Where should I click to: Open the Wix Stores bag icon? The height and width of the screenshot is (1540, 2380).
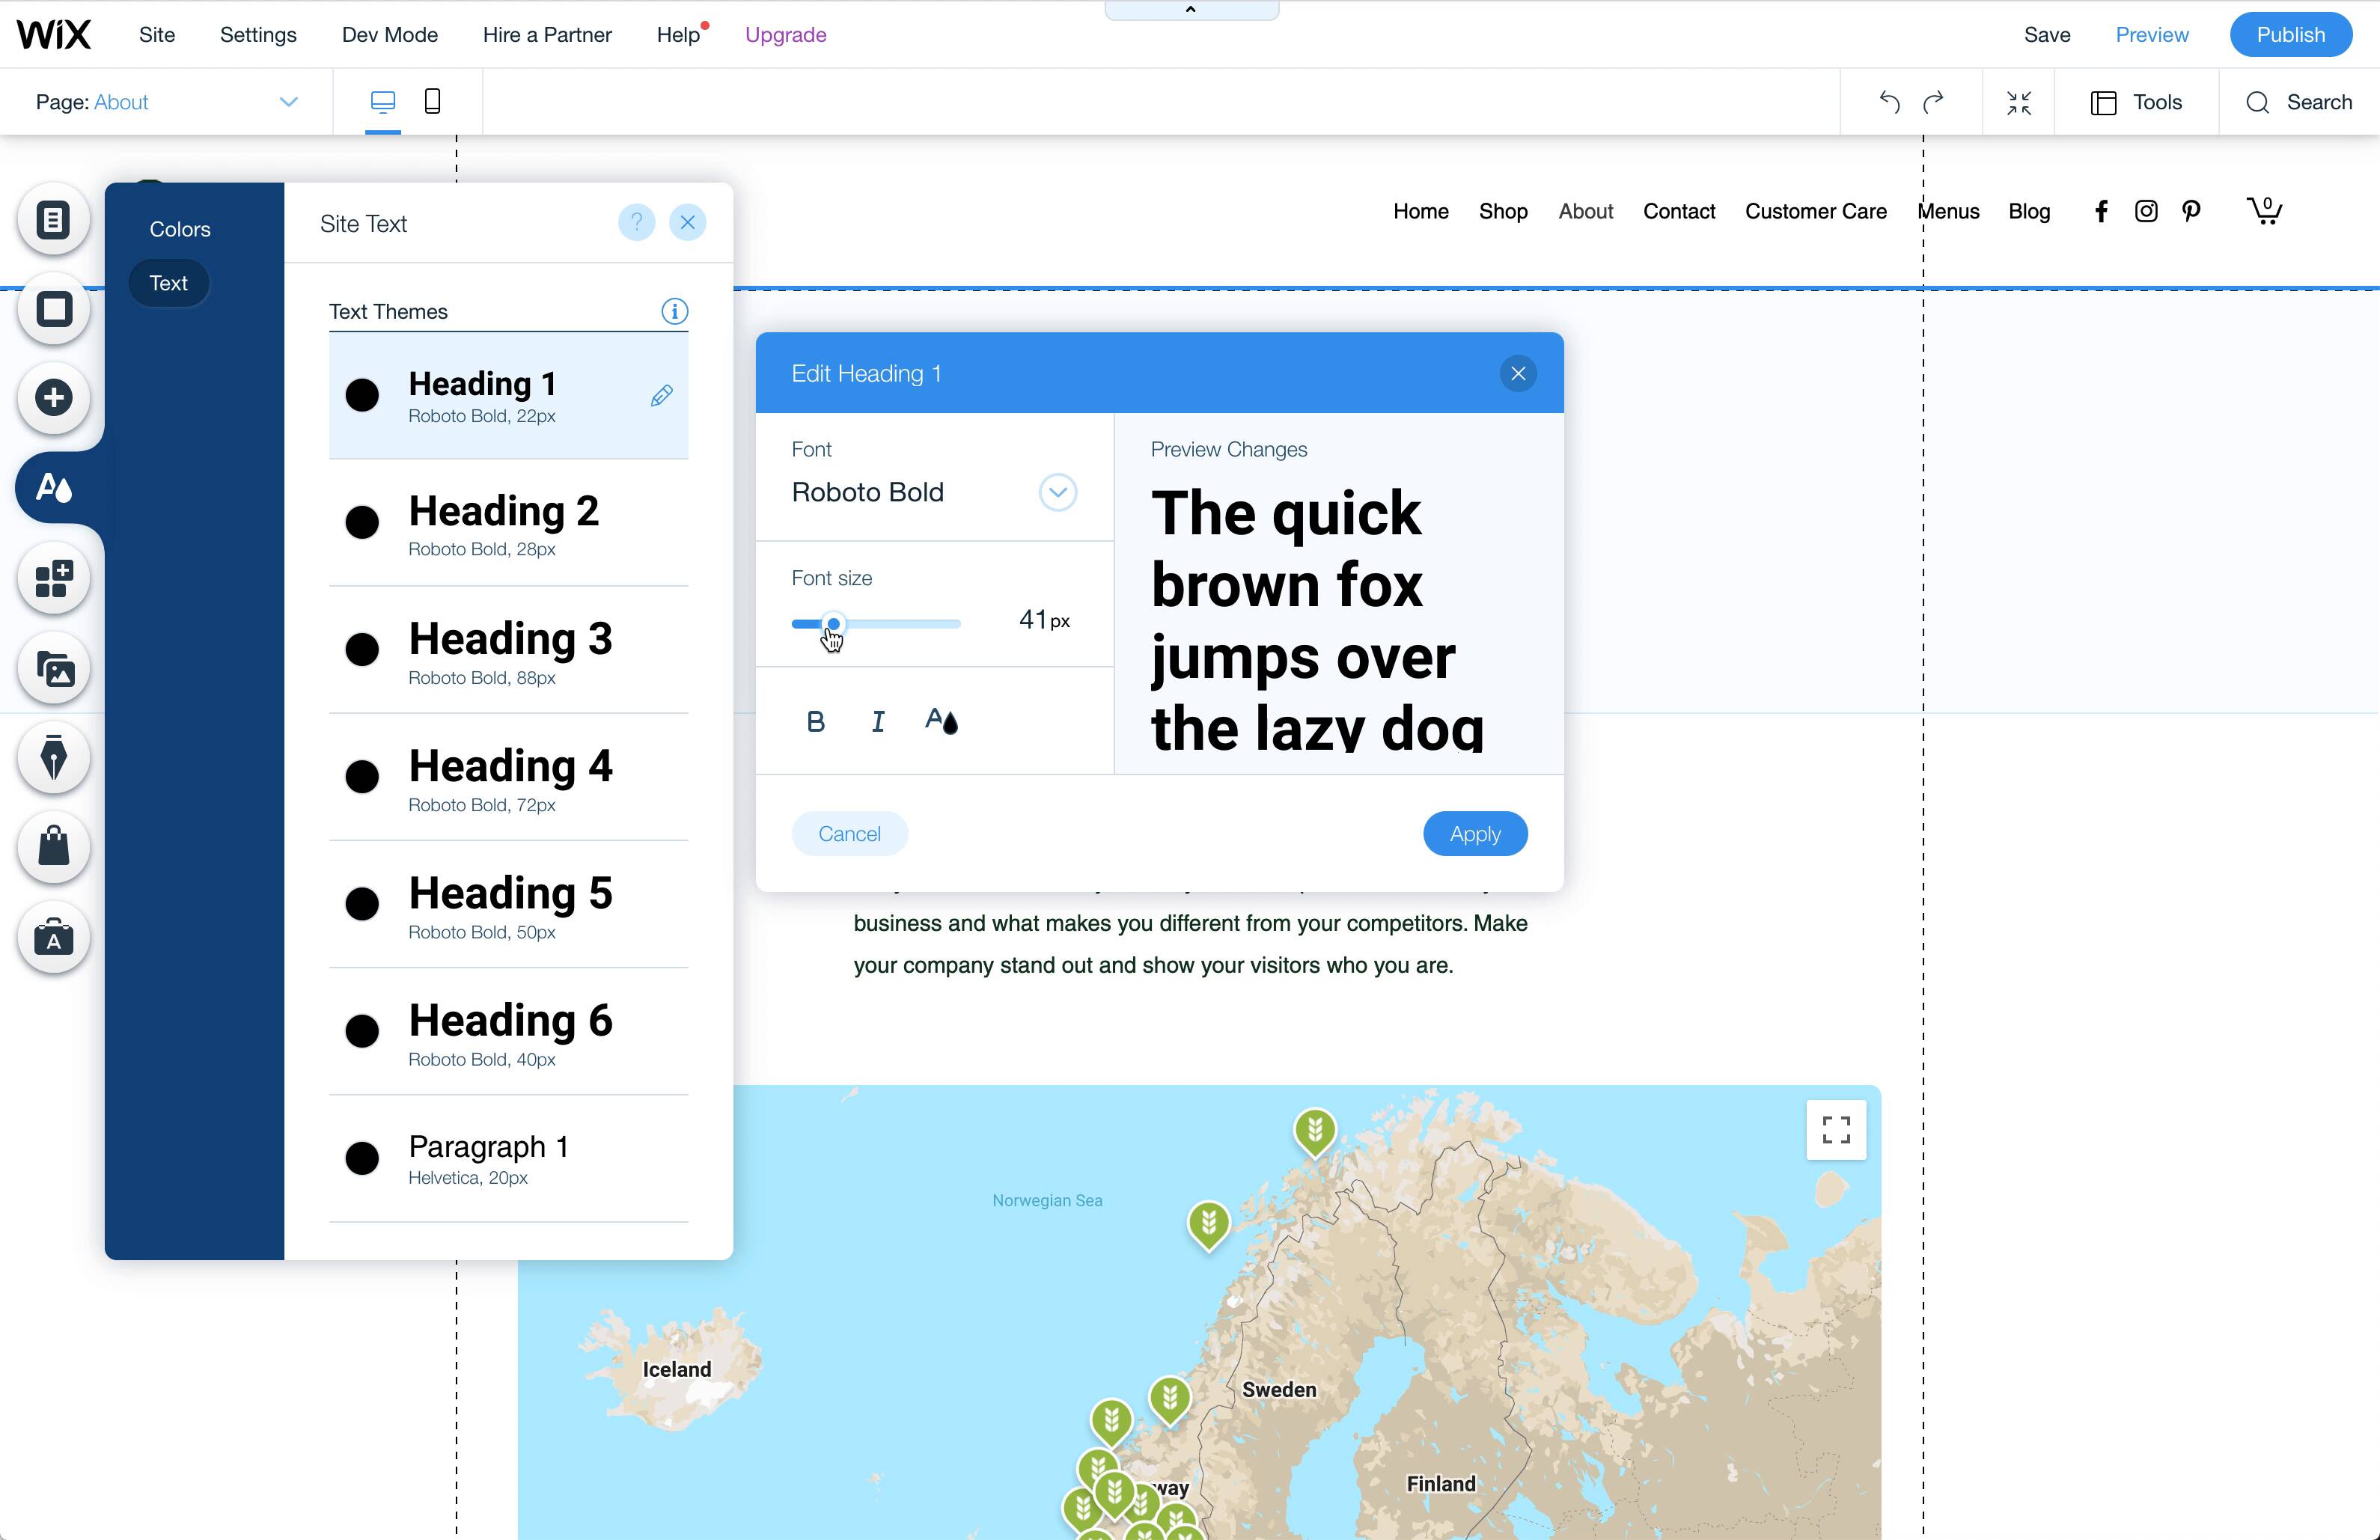click(54, 847)
